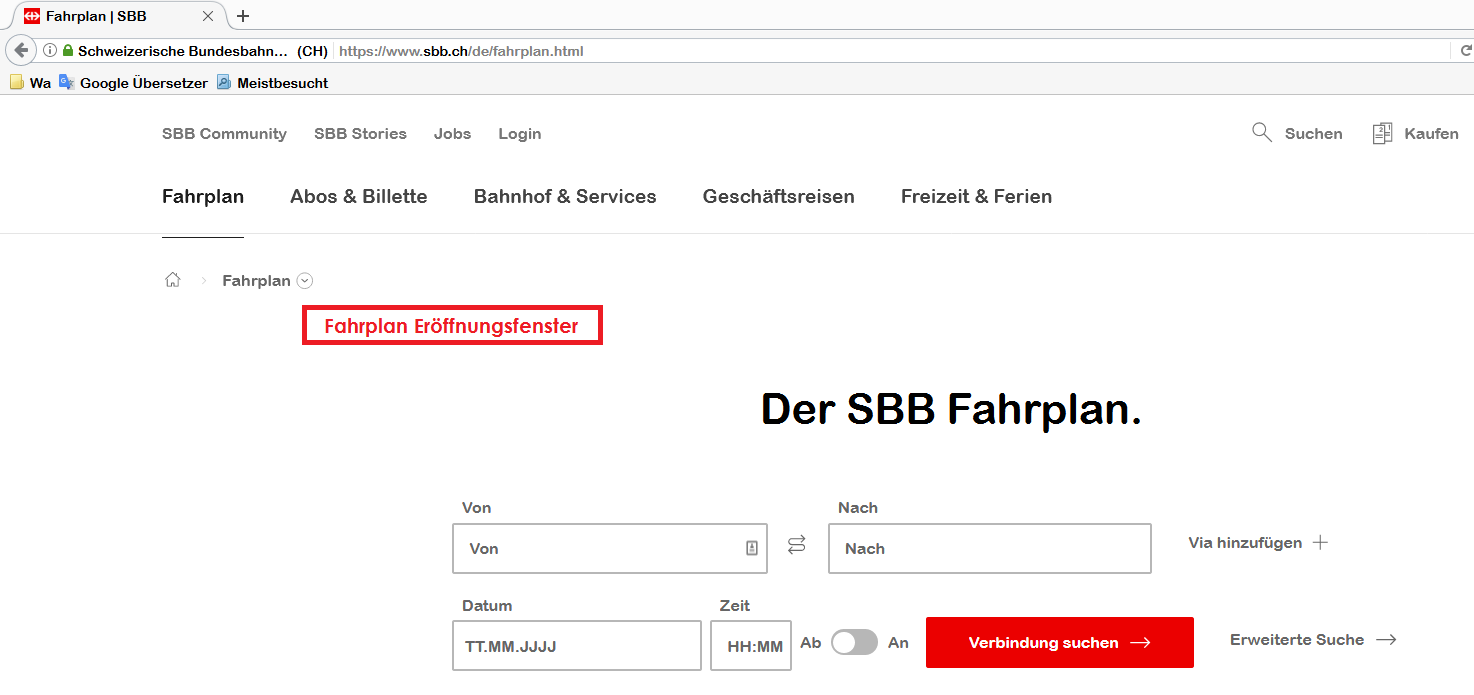The height and width of the screenshot is (695, 1474).
Task: Open the Login link
Action: (520, 133)
